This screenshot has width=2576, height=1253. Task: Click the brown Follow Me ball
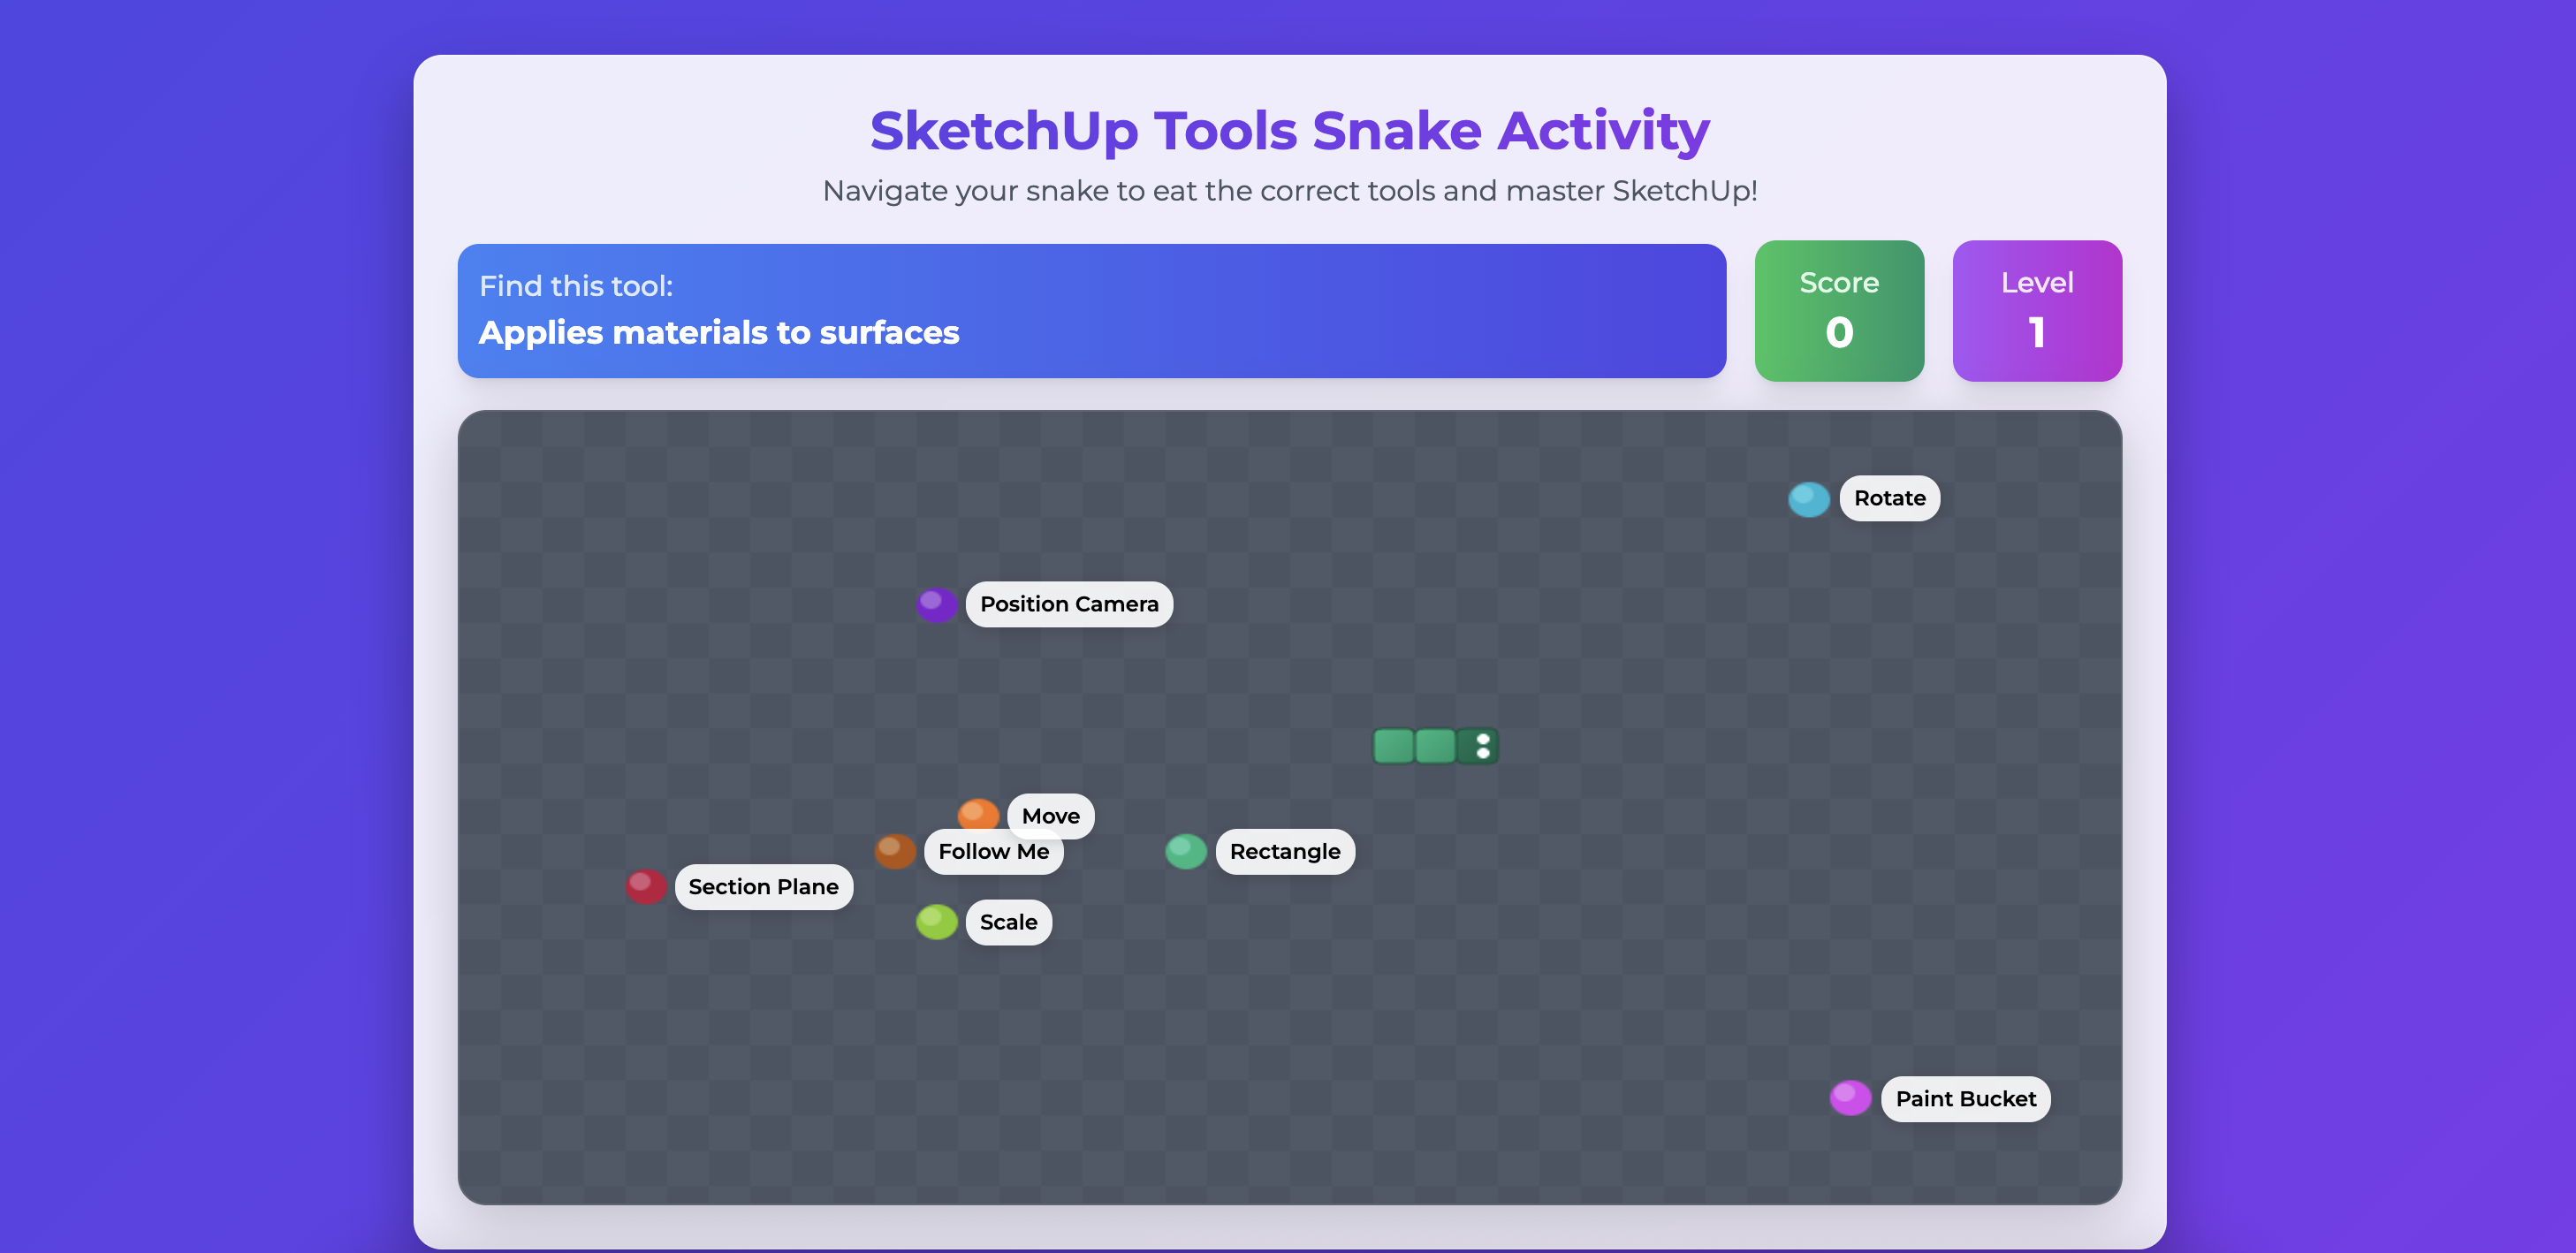894,851
